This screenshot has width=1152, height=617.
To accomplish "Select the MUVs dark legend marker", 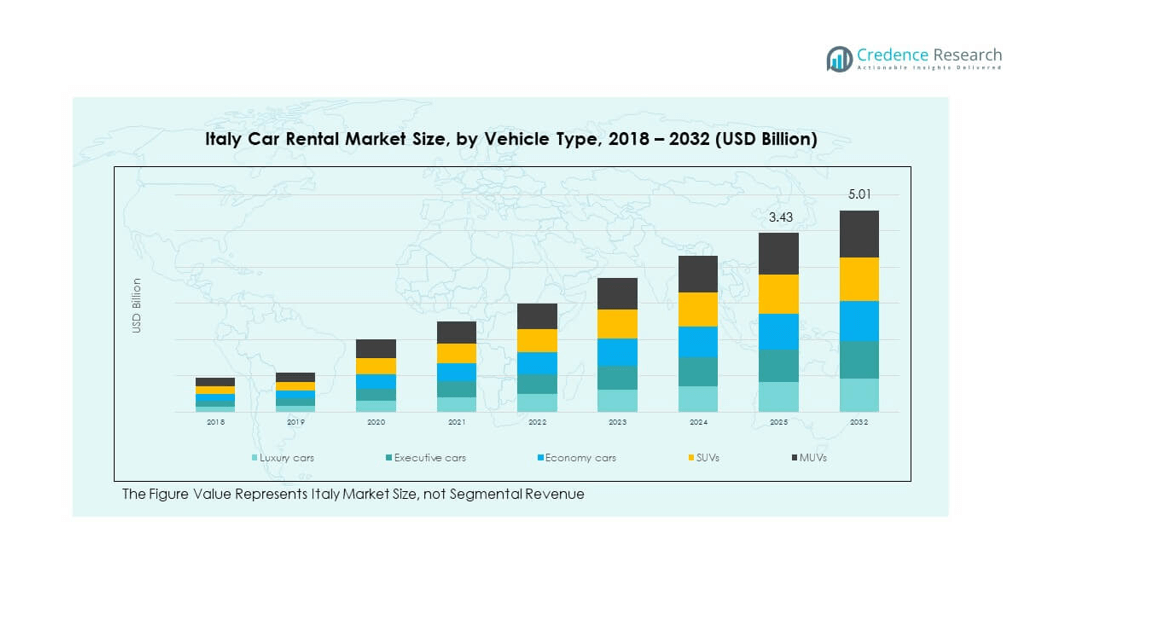I will [794, 458].
